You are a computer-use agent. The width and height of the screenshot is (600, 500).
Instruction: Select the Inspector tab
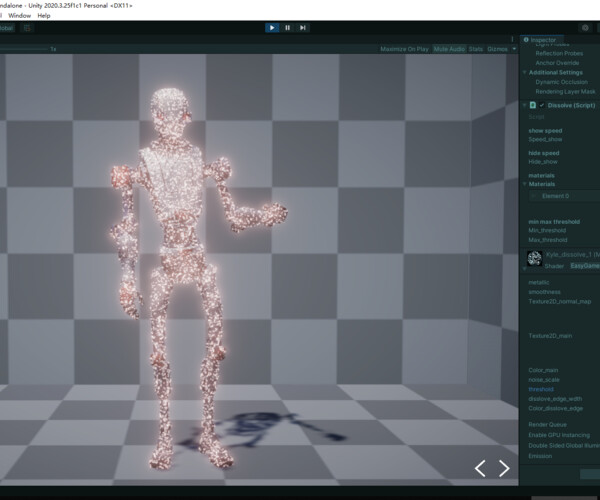[x=545, y=40]
